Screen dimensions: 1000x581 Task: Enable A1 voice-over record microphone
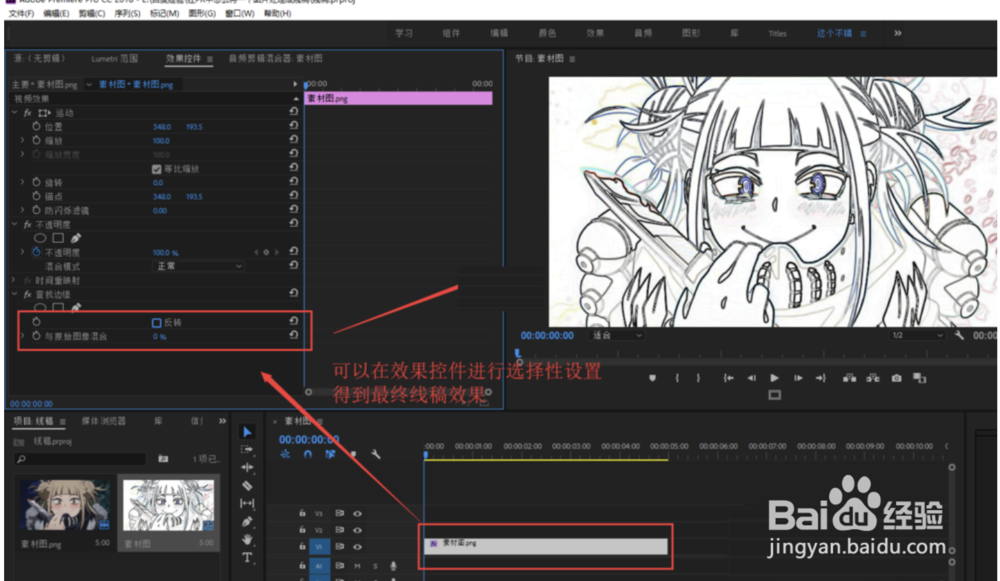coord(393,566)
